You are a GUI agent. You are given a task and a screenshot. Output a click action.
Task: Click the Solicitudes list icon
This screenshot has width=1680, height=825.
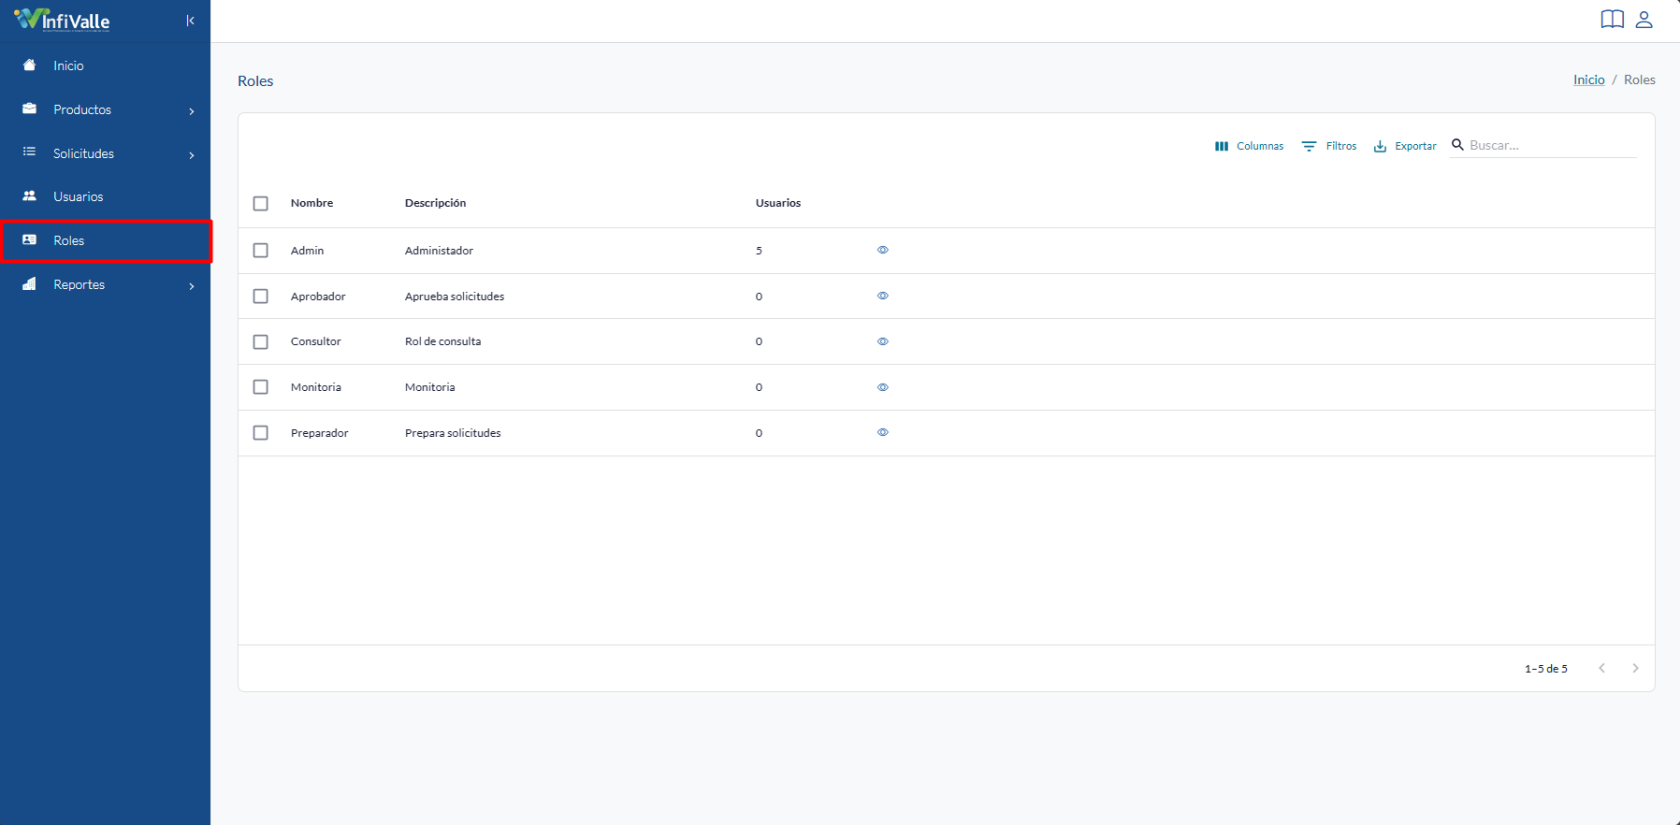coord(29,152)
